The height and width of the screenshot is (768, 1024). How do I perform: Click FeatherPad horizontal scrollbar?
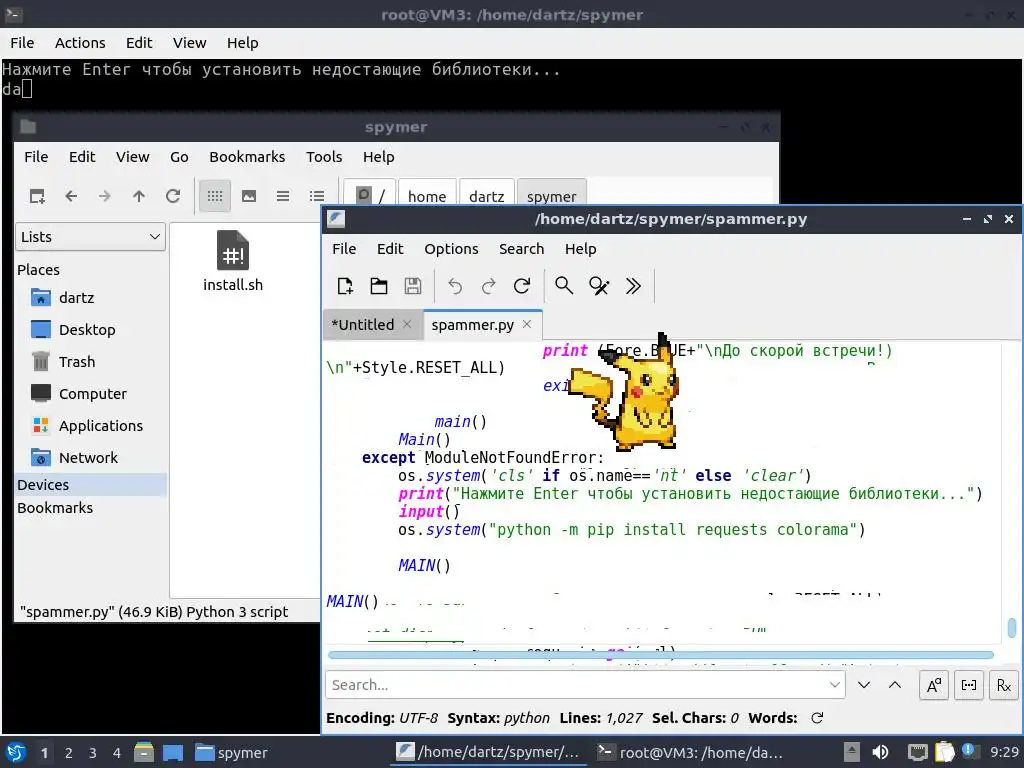660,655
